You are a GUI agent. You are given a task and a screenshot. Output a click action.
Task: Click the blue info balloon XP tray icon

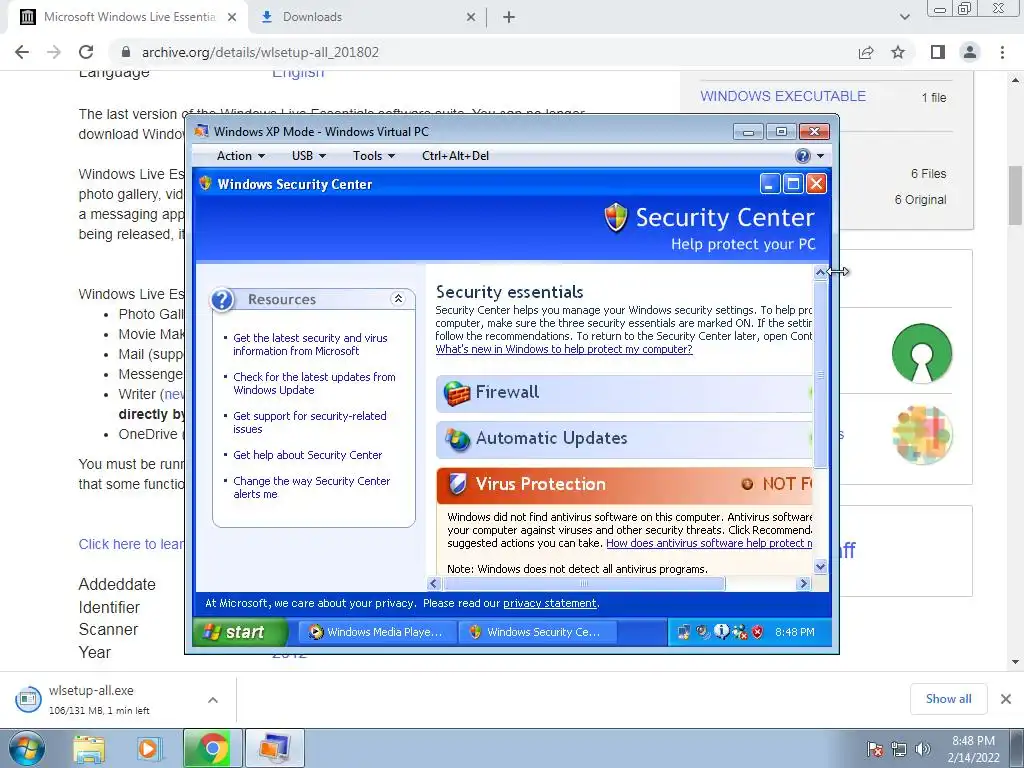722,632
